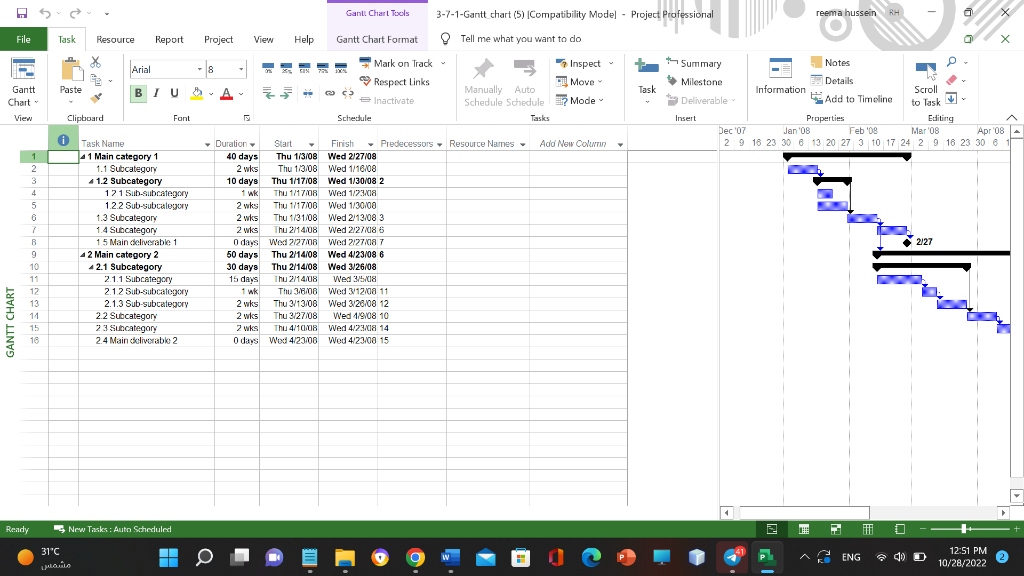Click the Link Tasks chain icon
This screenshot has height=576, width=1024.
(330, 93)
